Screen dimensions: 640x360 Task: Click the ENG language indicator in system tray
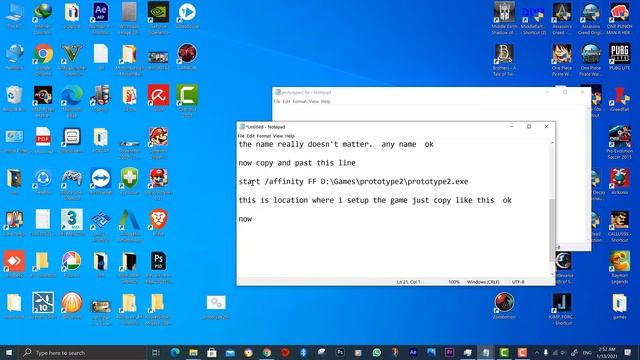pos(587,352)
